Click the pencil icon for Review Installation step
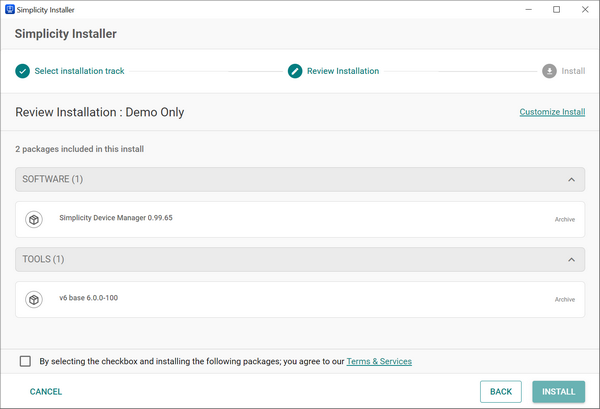Viewport: 600px width, 409px height. click(295, 71)
